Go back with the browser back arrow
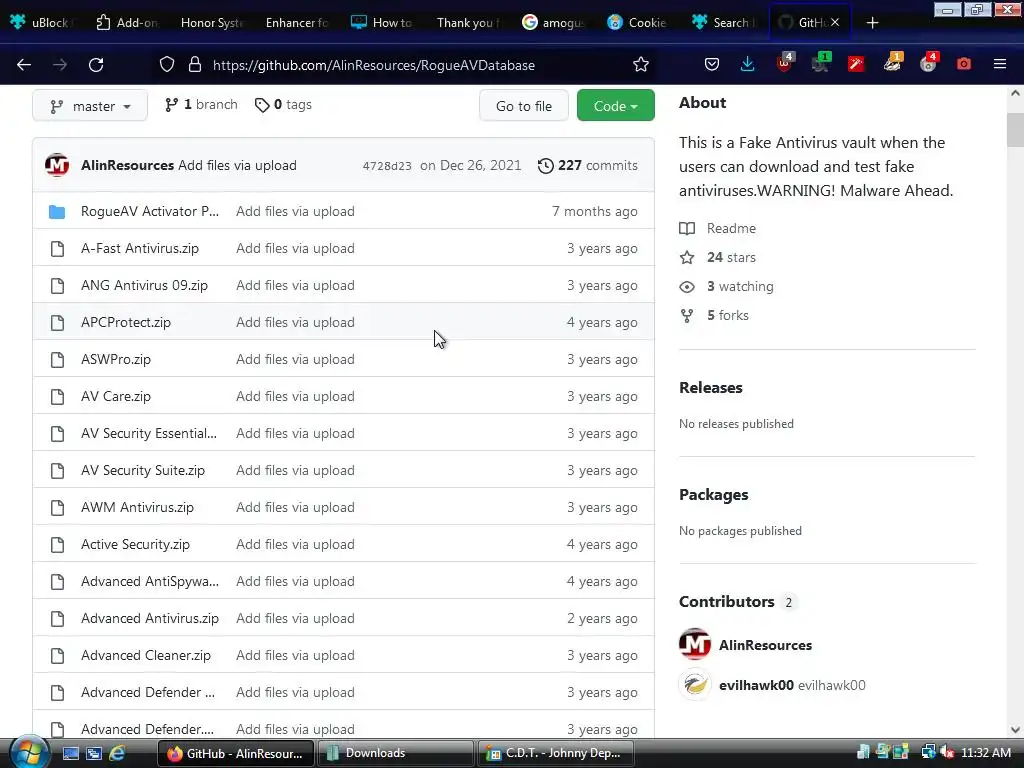The height and width of the screenshot is (768, 1024). click(24, 65)
